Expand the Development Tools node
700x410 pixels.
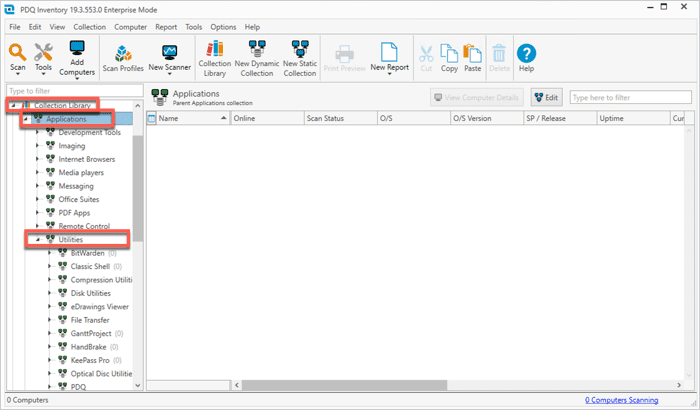tap(38, 133)
